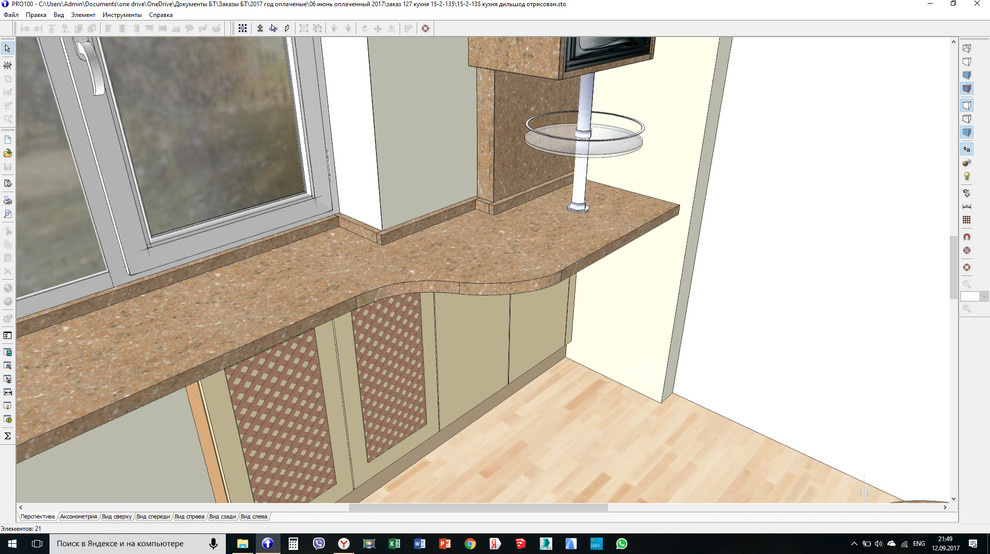
Task: Click the Sigma report icon
Action: (7, 436)
